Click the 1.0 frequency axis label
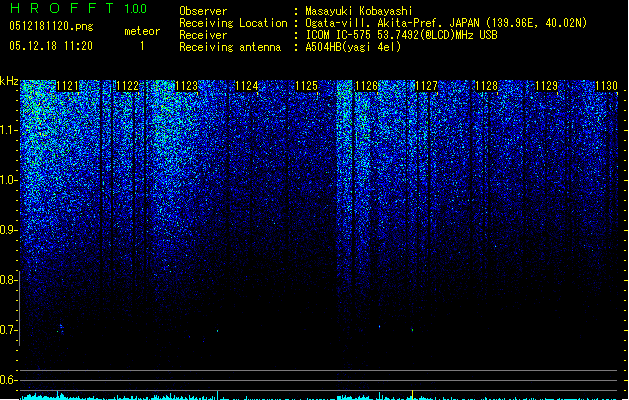This screenshot has height=400, width=629. click(8, 180)
